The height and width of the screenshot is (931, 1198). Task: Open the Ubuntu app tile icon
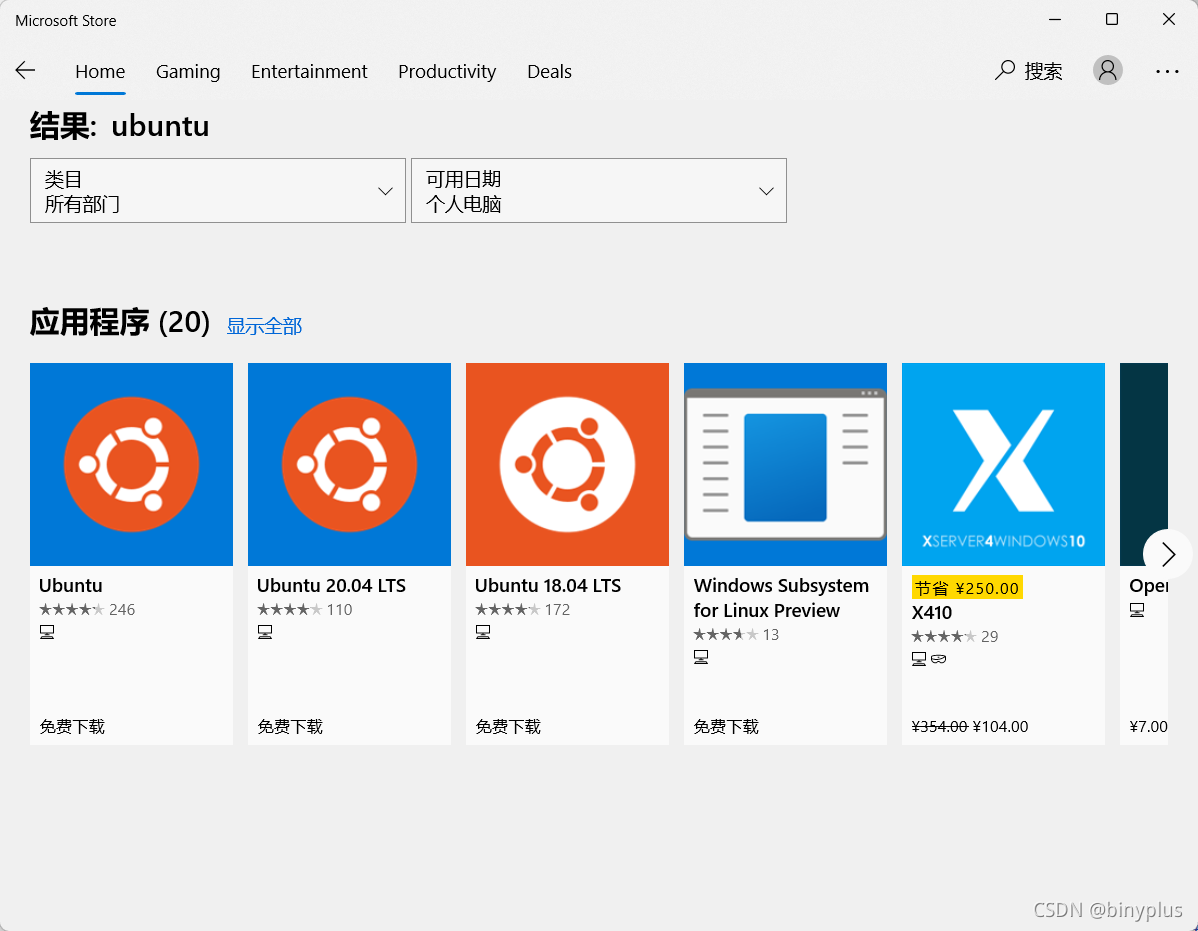pyautogui.click(x=131, y=464)
